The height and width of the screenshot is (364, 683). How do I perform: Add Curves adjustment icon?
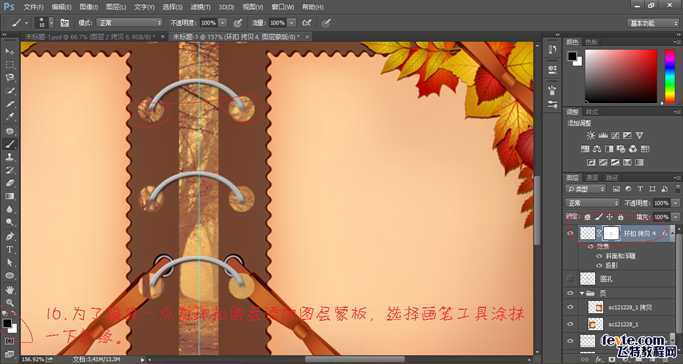(x=615, y=135)
